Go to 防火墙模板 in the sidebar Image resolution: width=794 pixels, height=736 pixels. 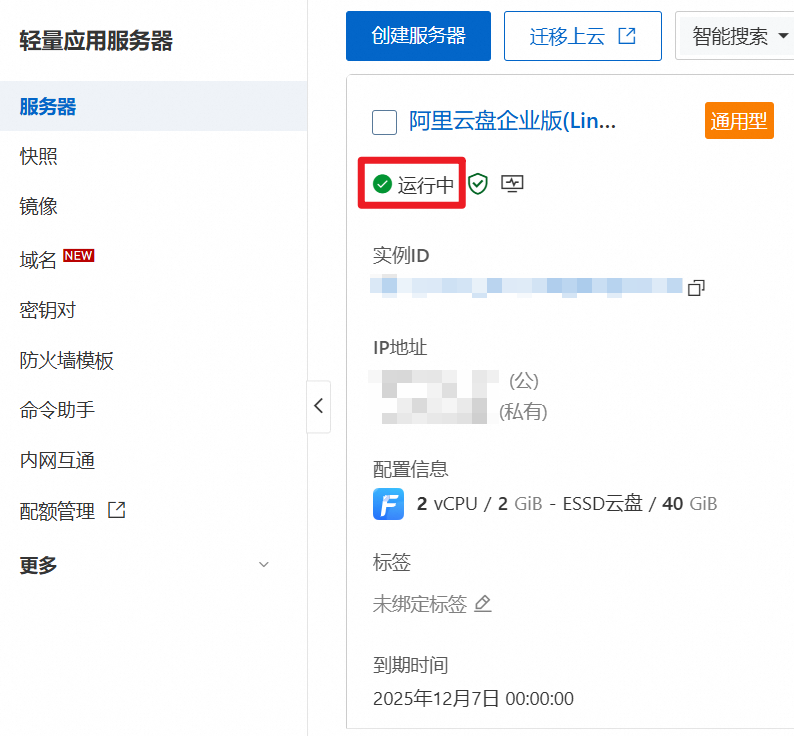point(67,360)
